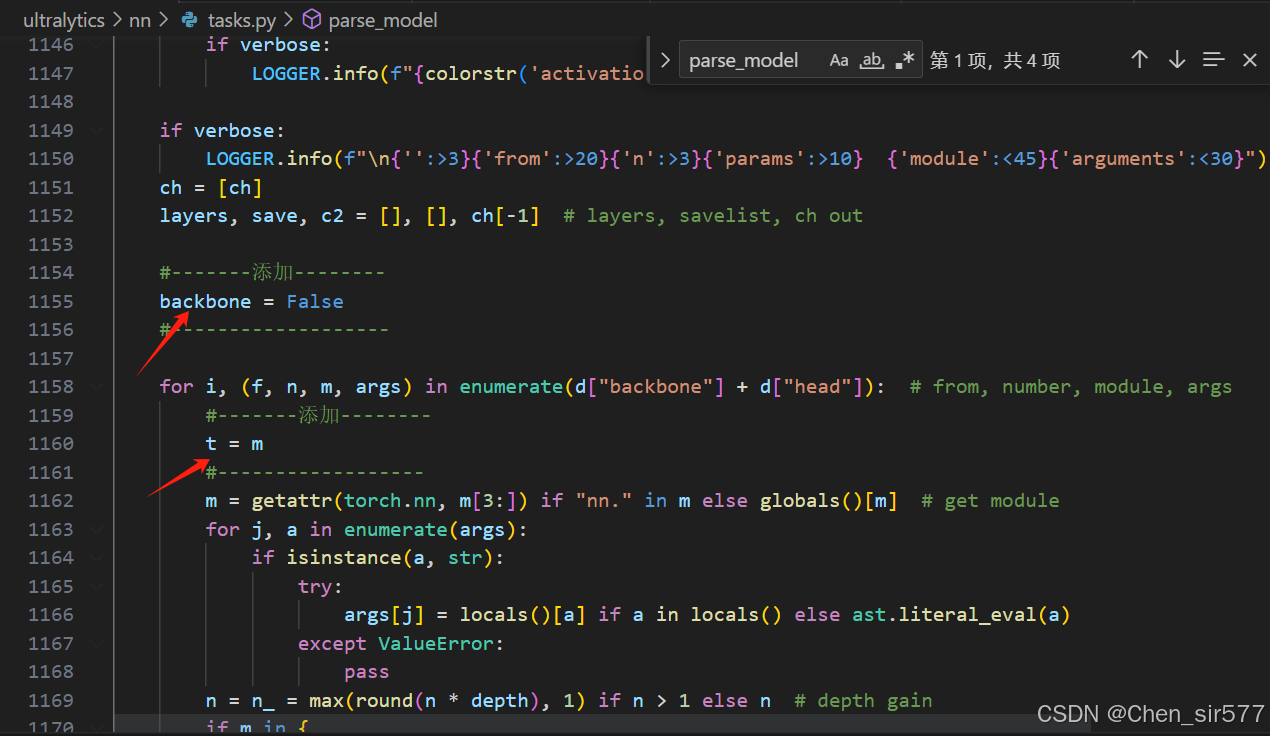Expand the replace field chevron
The width and height of the screenshot is (1270, 736).
(x=665, y=60)
